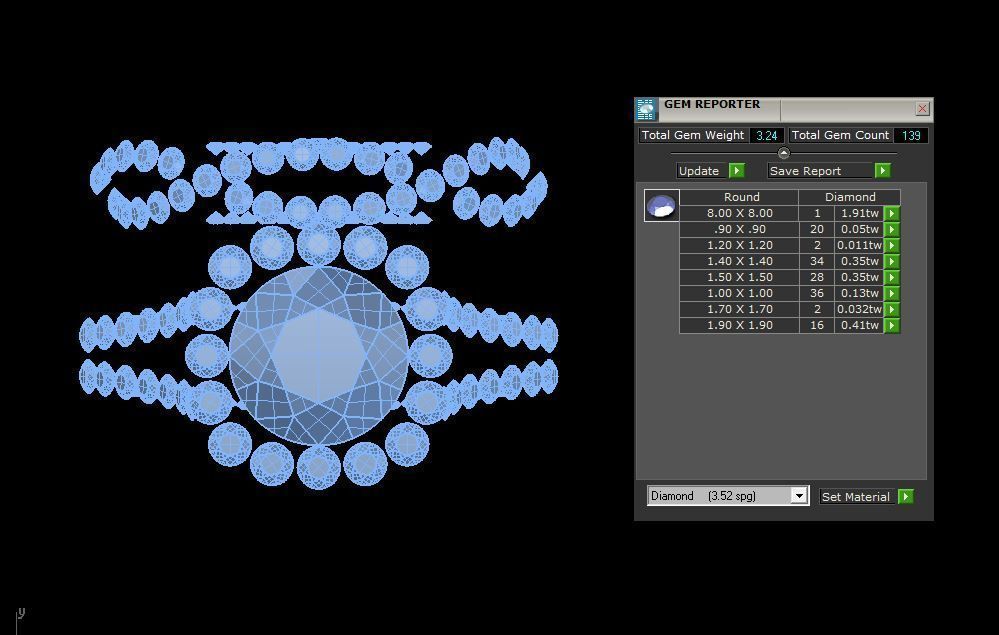Image resolution: width=999 pixels, height=635 pixels.
Task: Click green arrow for 1.50 X 1.50 row
Action: (x=892, y=277)
